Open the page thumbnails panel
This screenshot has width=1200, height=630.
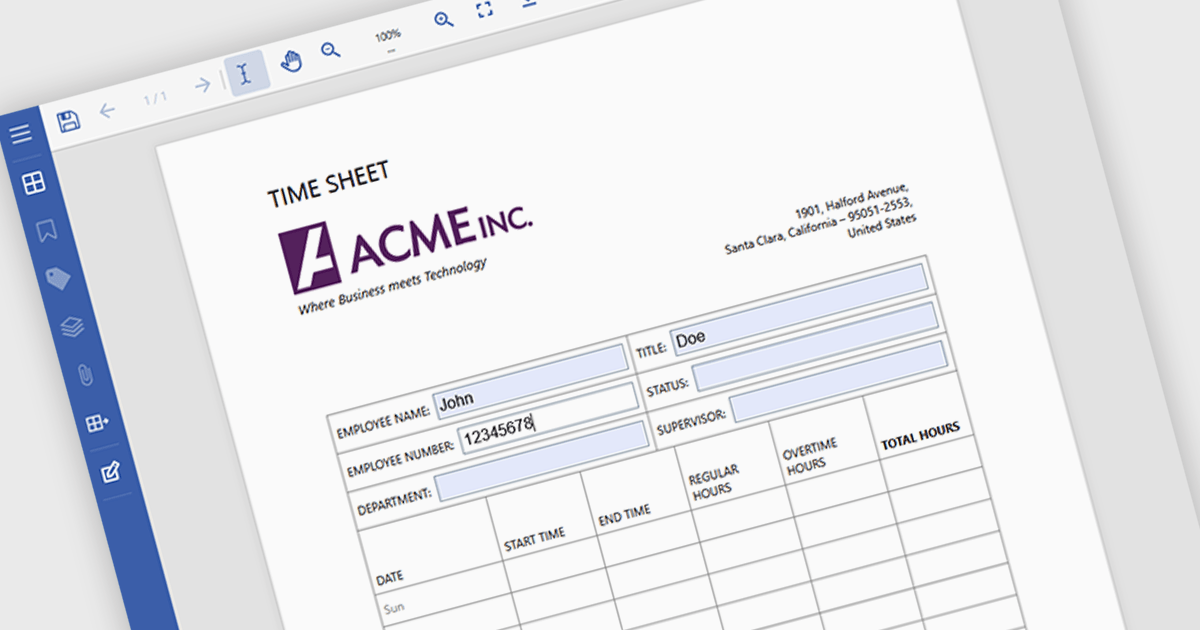click(33, 182)
